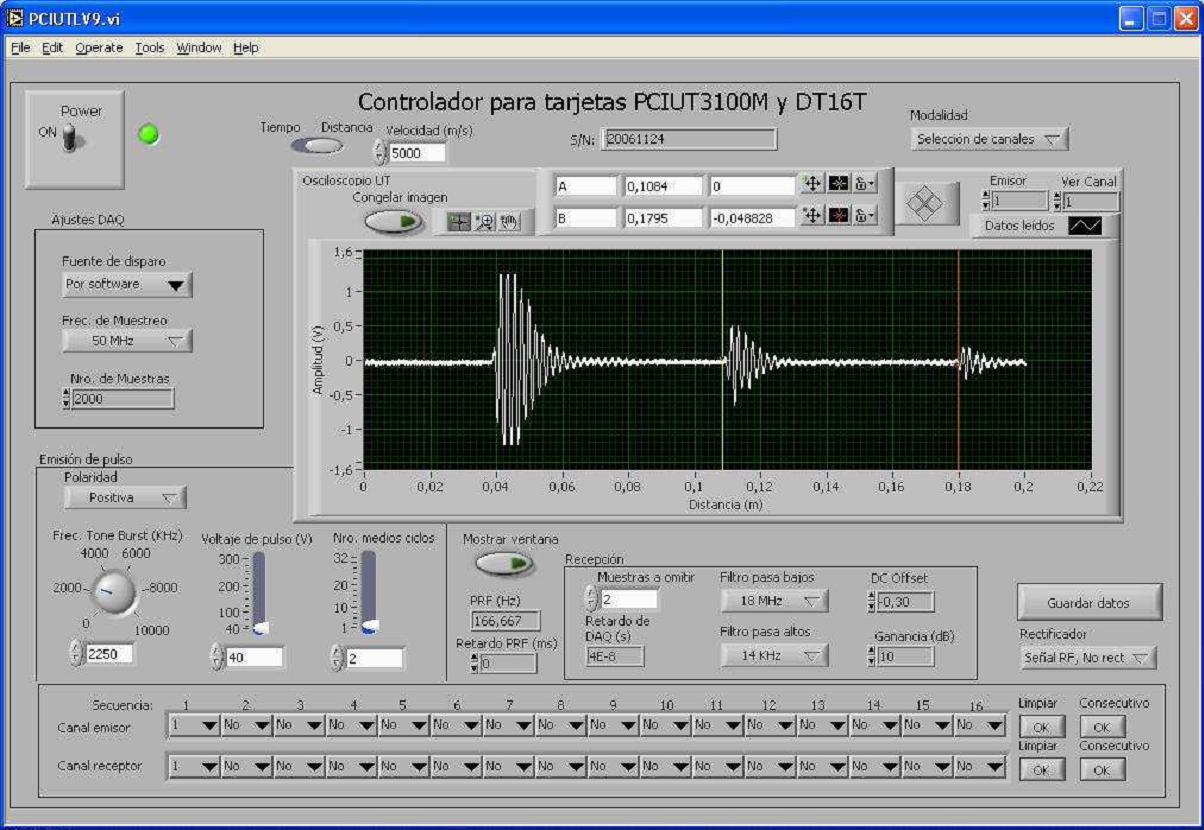Open the Rectificador dropdown
Viewport: 1204px width, 830px height.
[x=1088, y=658]
